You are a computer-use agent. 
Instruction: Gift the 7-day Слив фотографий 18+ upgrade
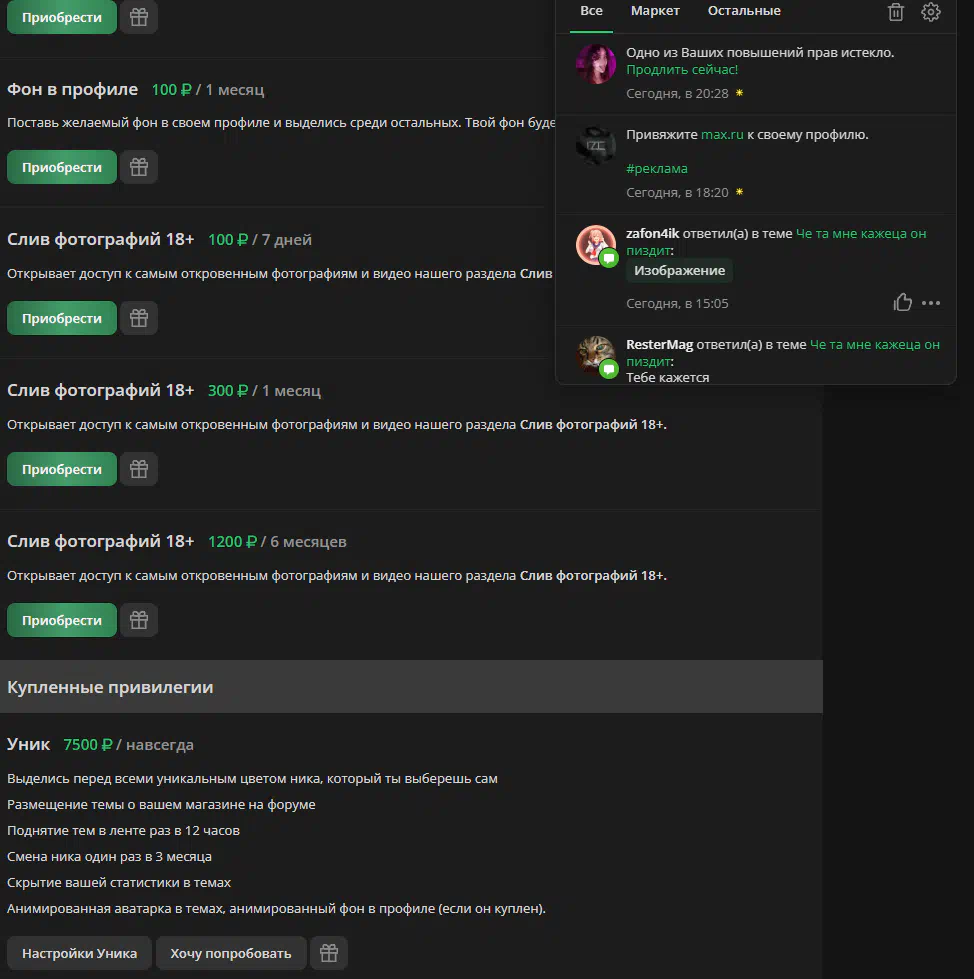[139, 318]
